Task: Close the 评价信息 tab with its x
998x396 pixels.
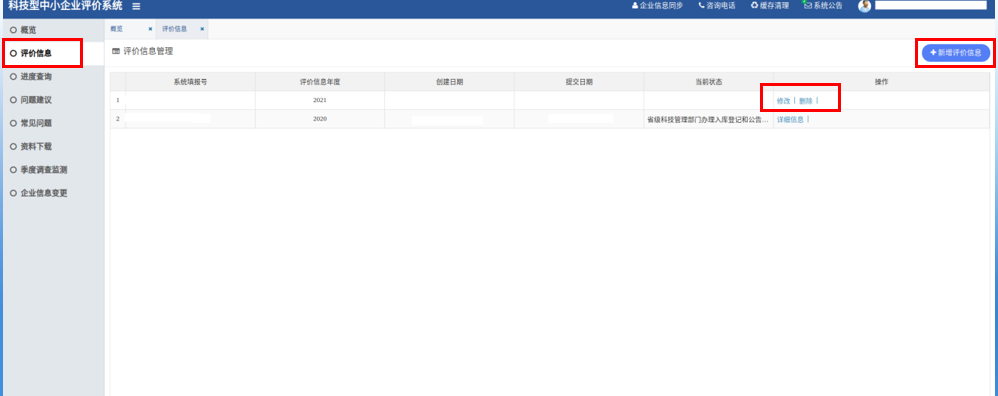Action: 202,29
